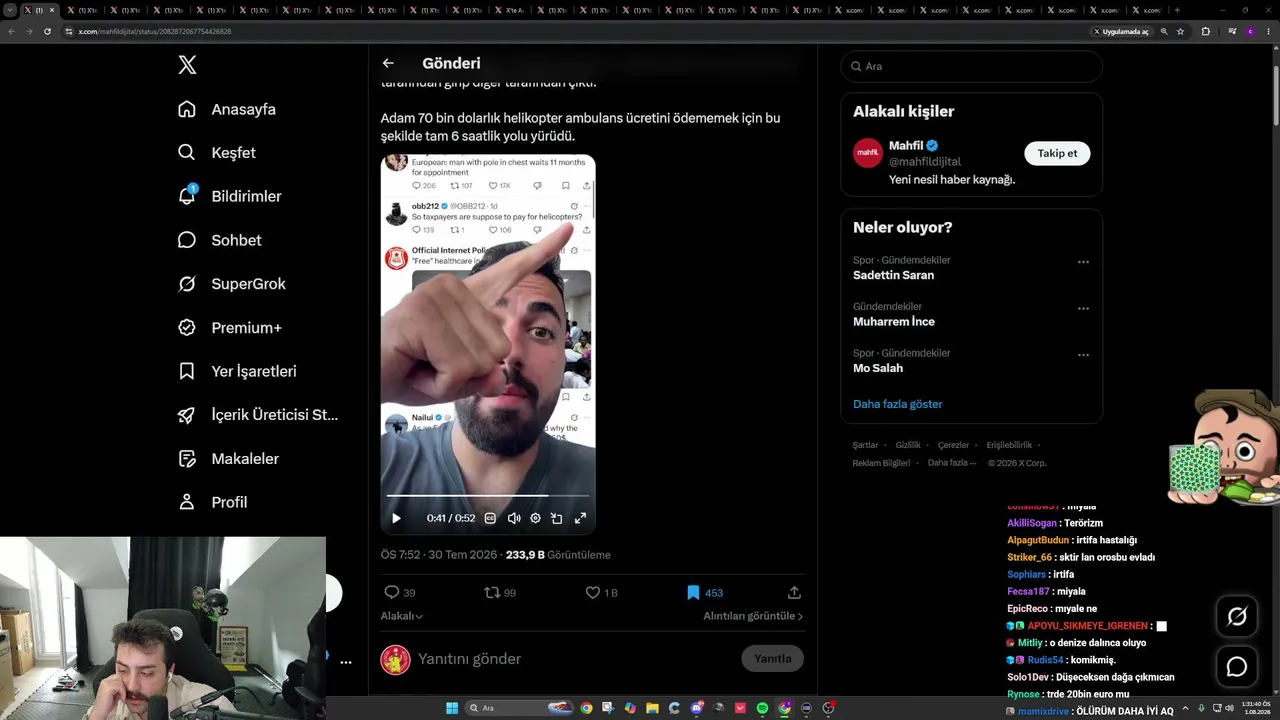Open the Erişilebilirlik footer link
Viewport: 1280px width, 720px height.
1009,445
